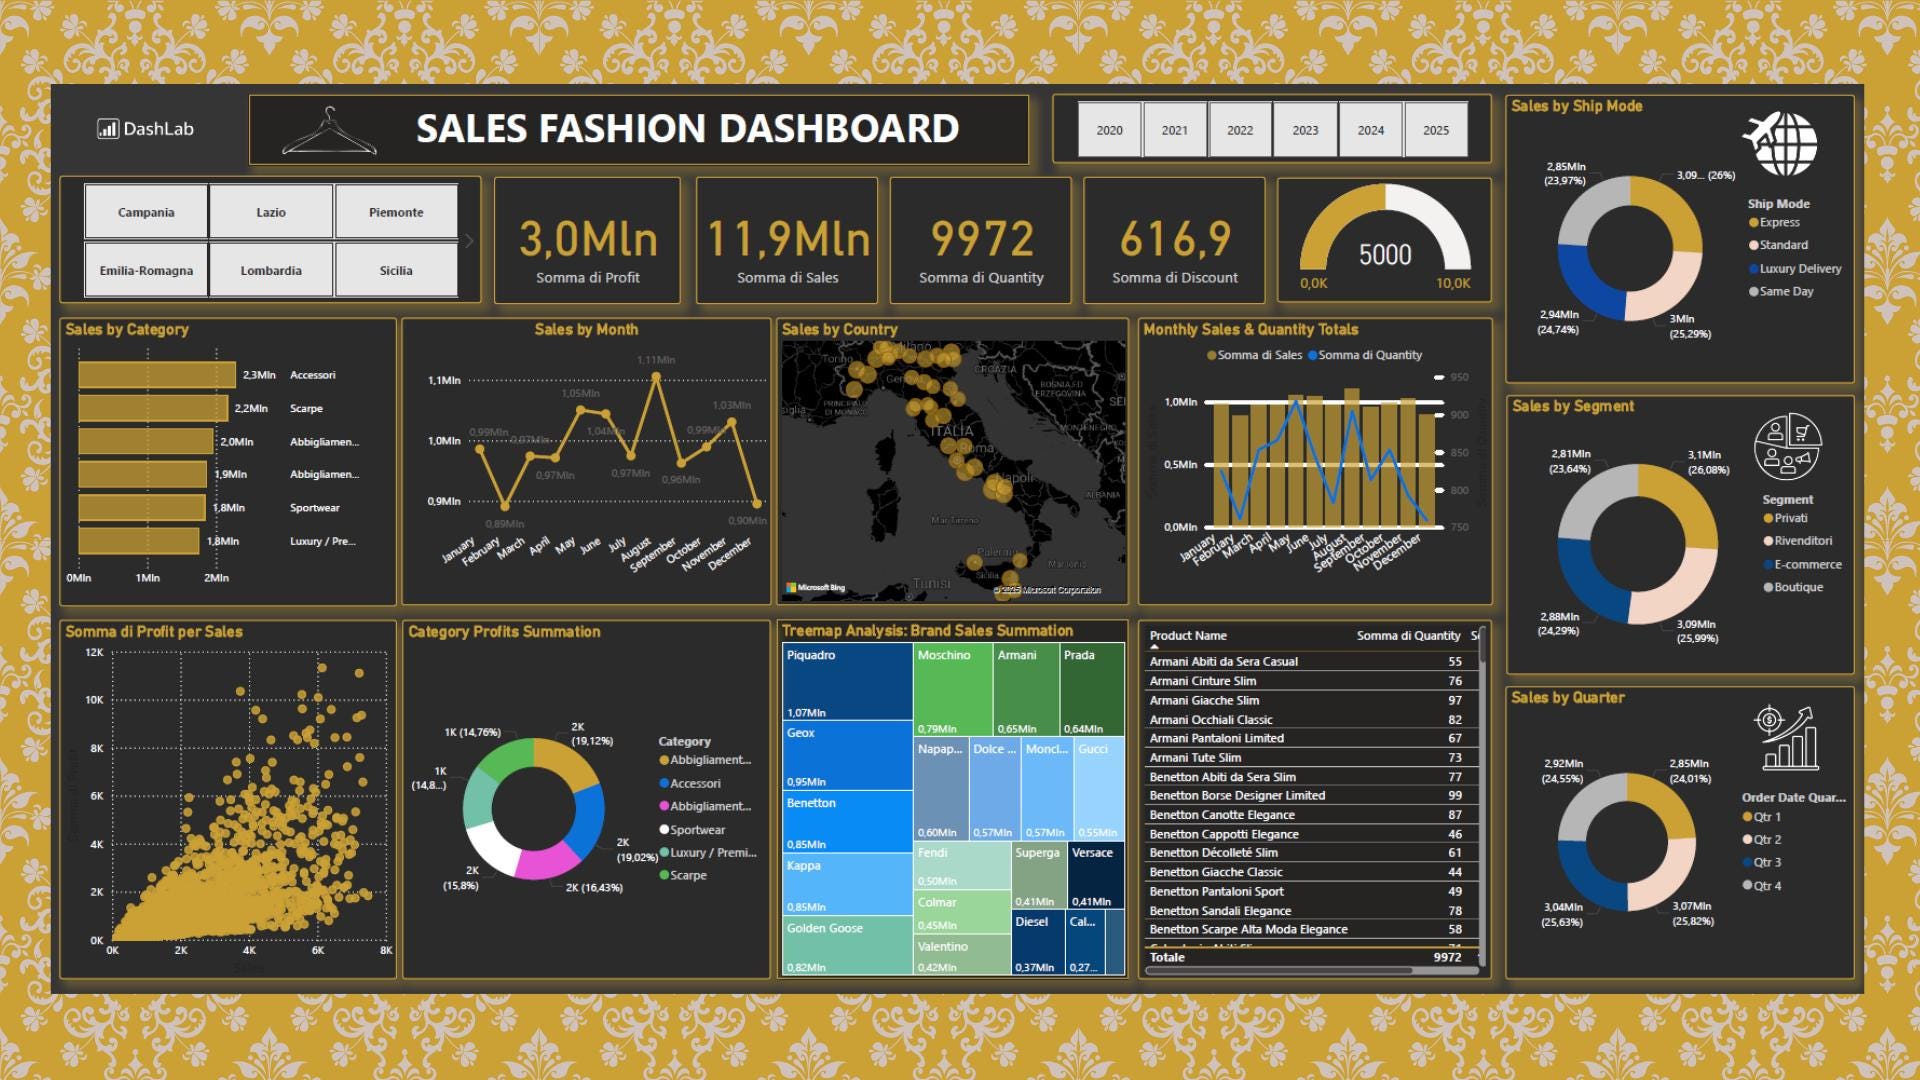This screenshot has width=1920, height=1080.
Task: Select Luxury Delivery legend item
Action: [1795, 269]
